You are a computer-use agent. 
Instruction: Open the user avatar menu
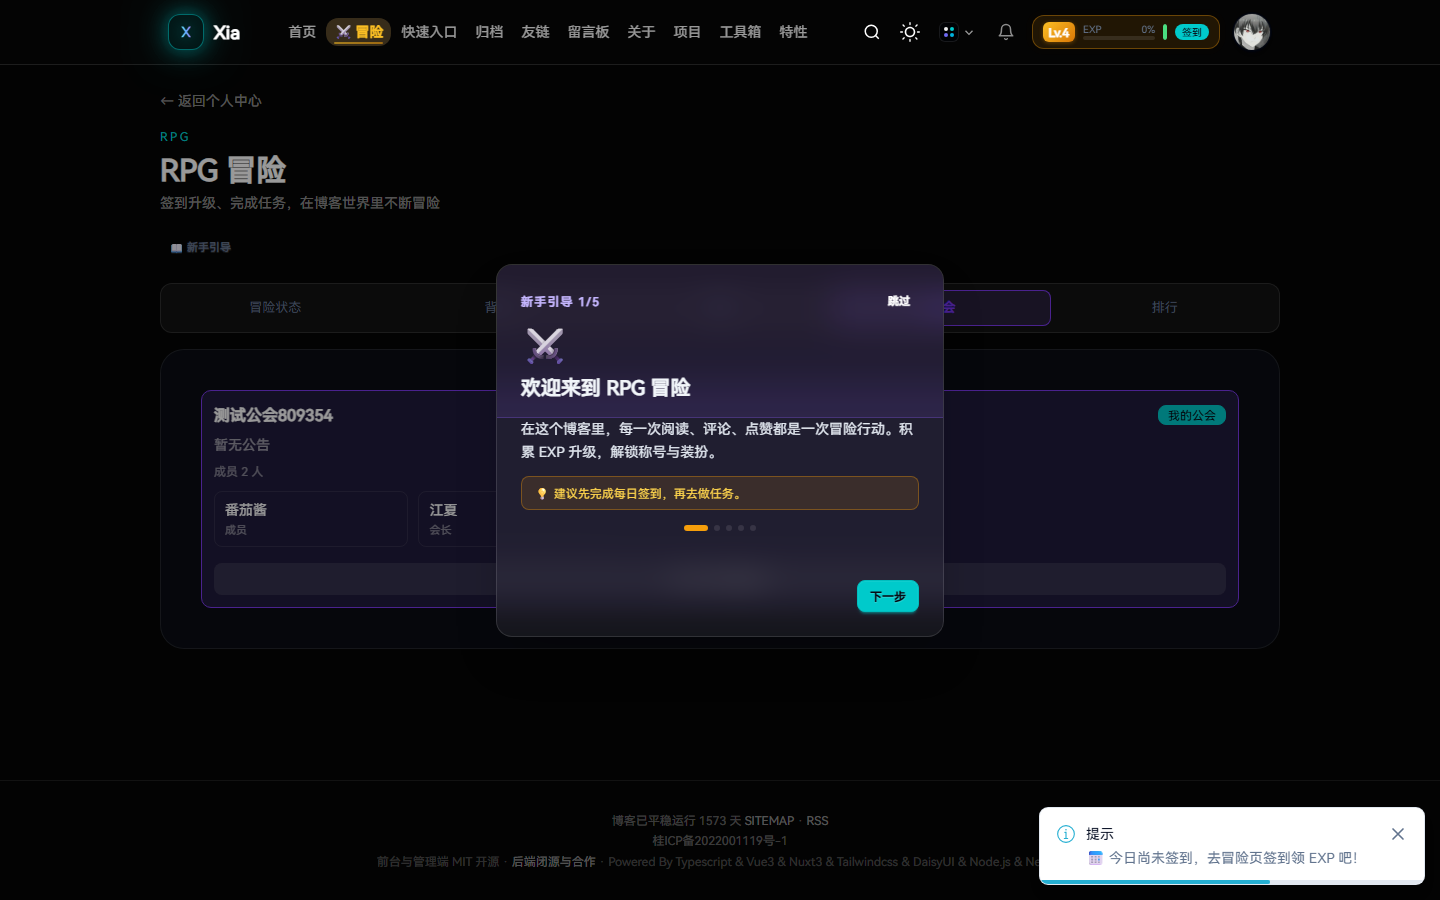[1252, 32]
